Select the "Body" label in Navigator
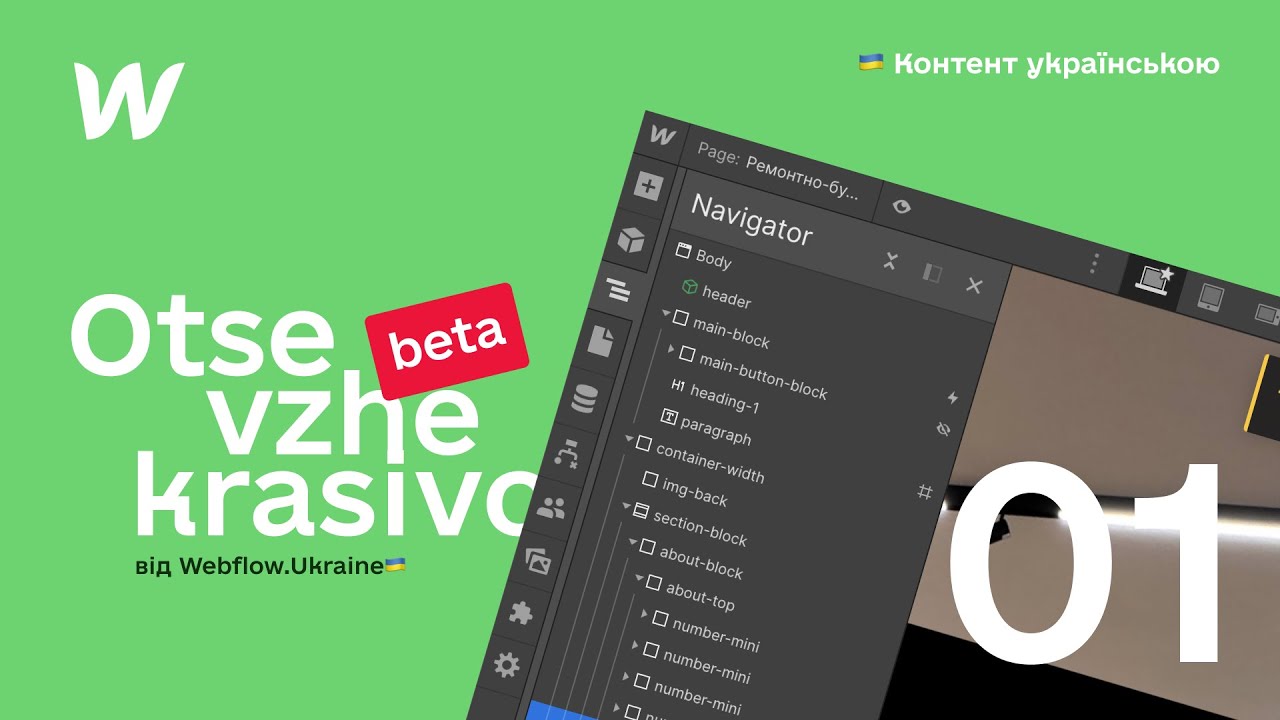Screen dimensions: 1280x720 714,259
